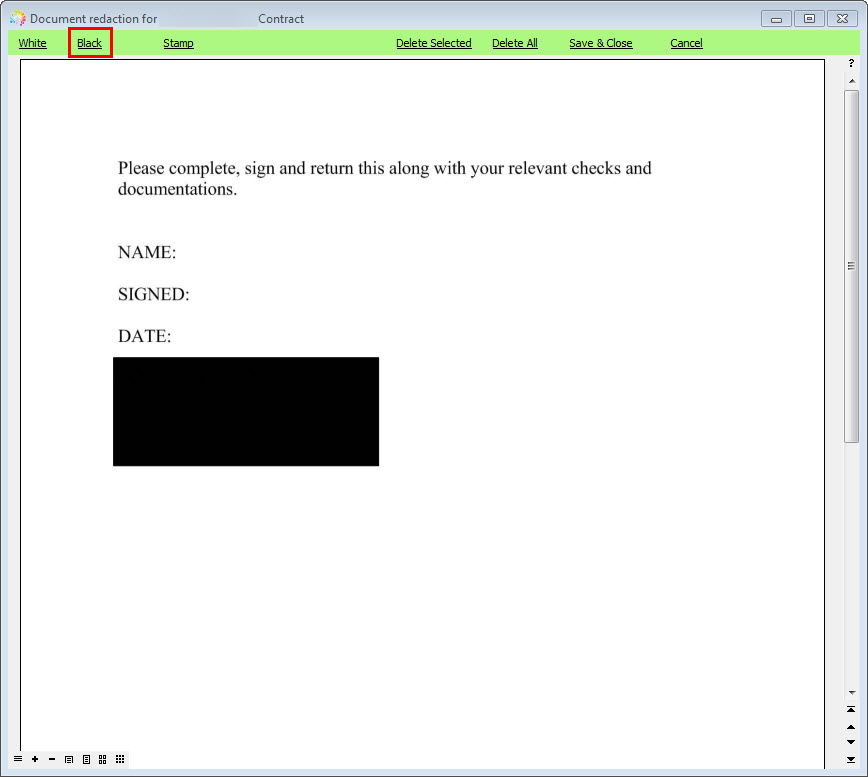
Task: Click Delete Selected
Action: coord(434,43)
